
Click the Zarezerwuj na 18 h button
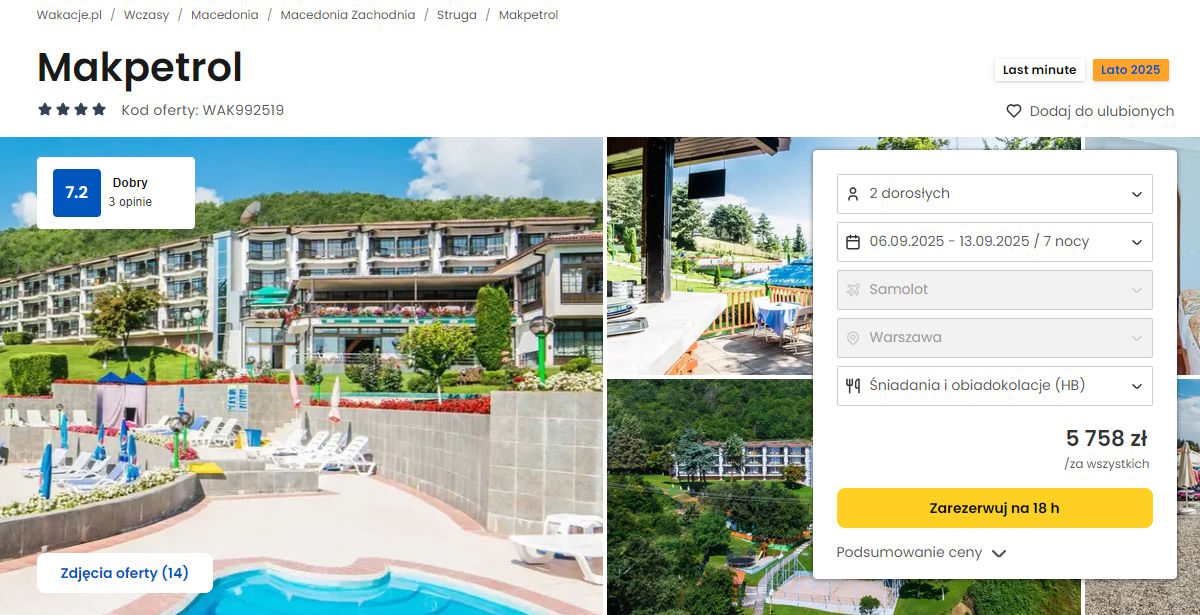pos(994,508)
